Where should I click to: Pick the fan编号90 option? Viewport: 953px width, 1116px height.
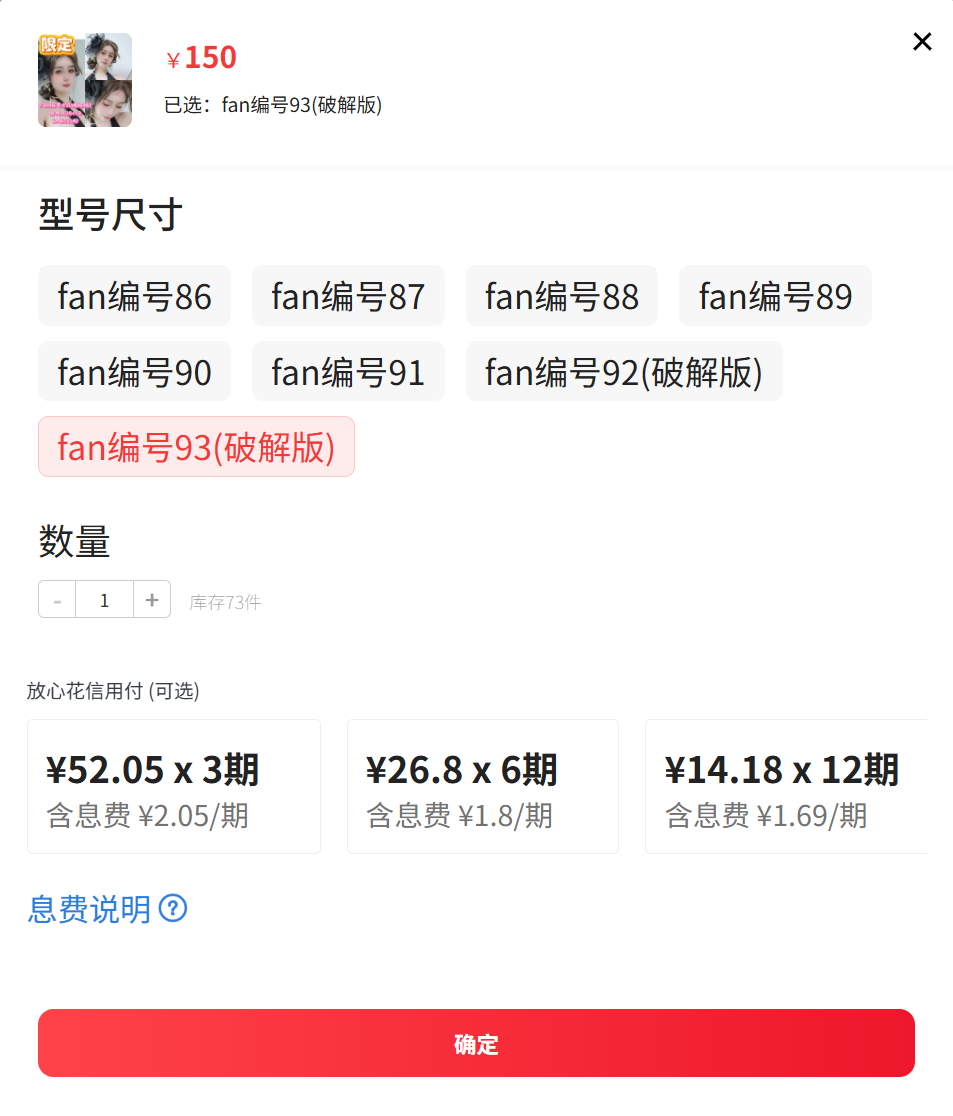pos(135,371)
